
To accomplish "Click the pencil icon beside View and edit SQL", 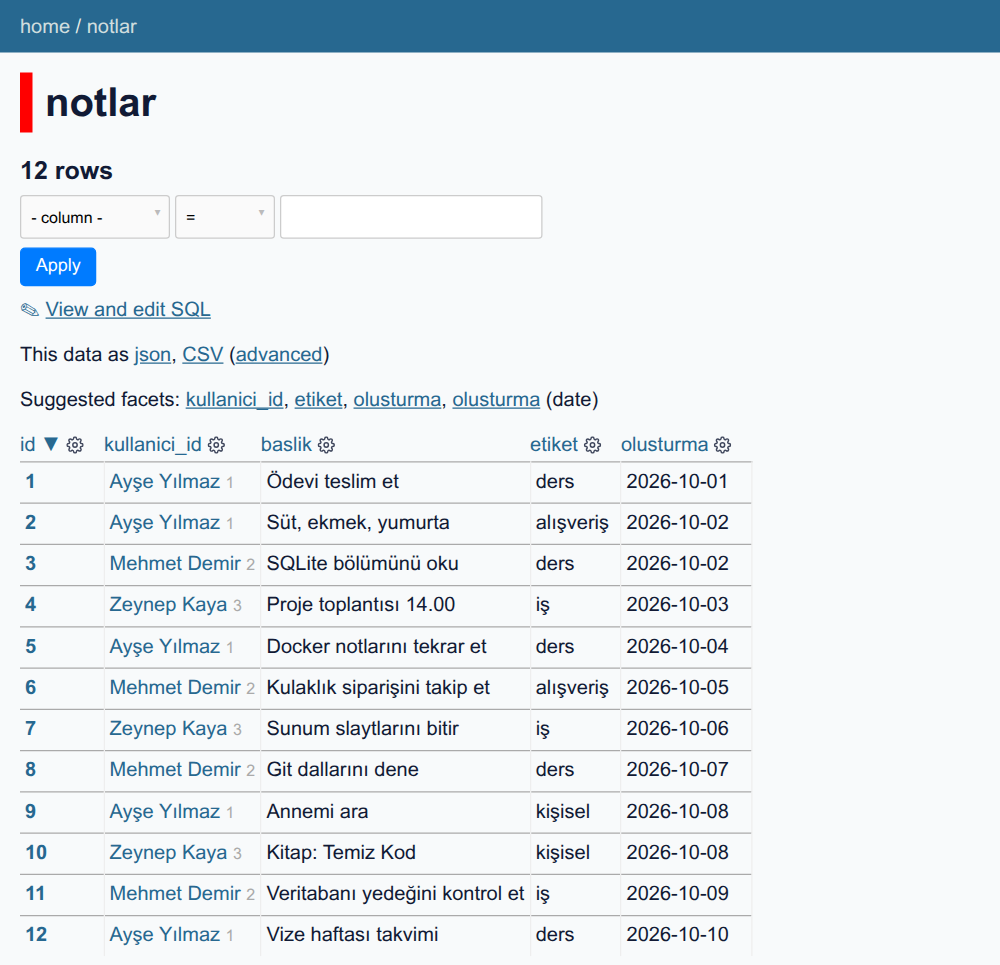I will (29, 310).
